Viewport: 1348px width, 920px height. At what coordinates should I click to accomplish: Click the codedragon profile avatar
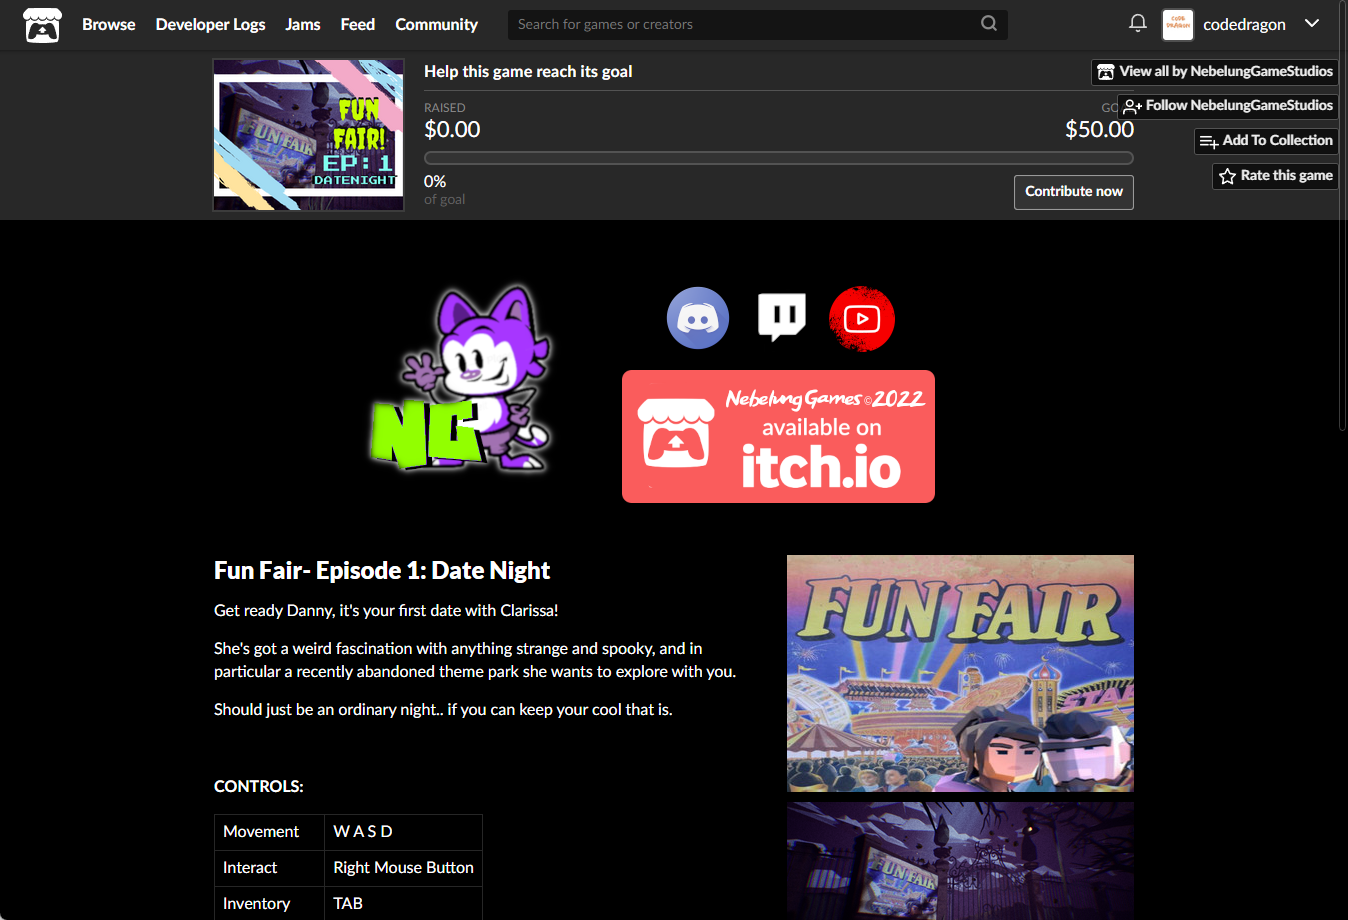click(1178, 25)
